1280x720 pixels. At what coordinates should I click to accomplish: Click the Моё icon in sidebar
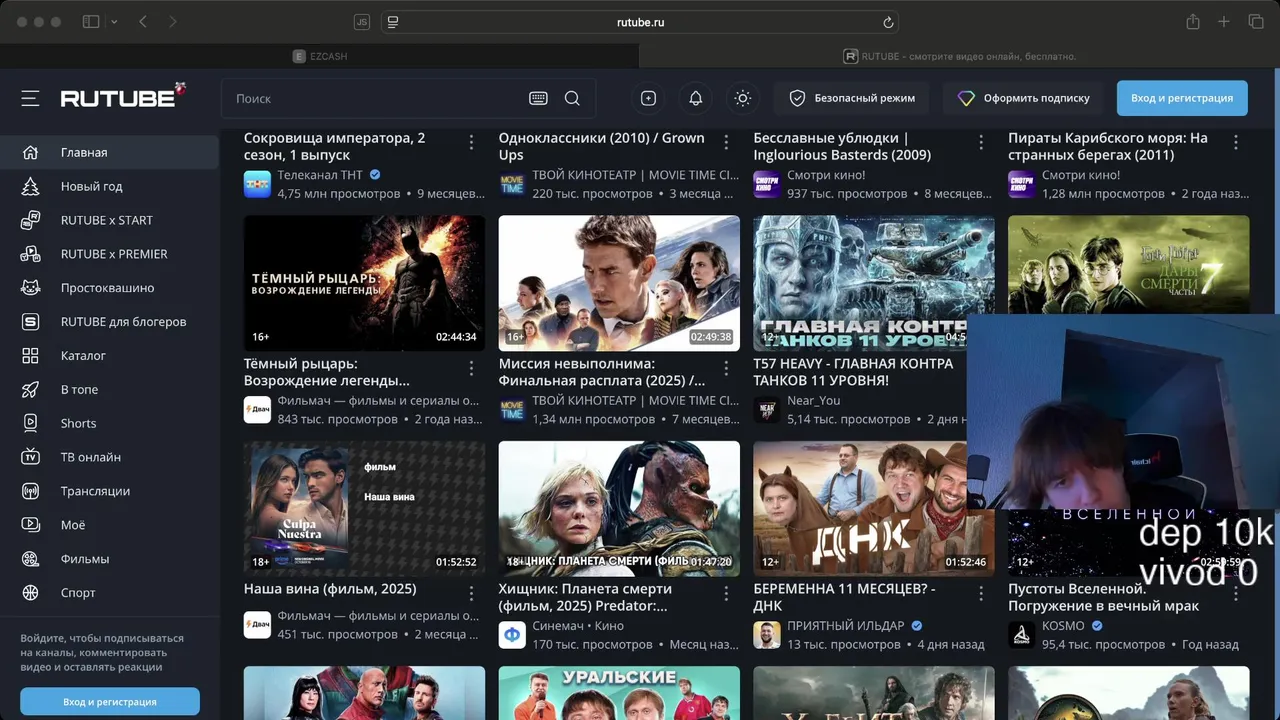[x=30, y=525]
